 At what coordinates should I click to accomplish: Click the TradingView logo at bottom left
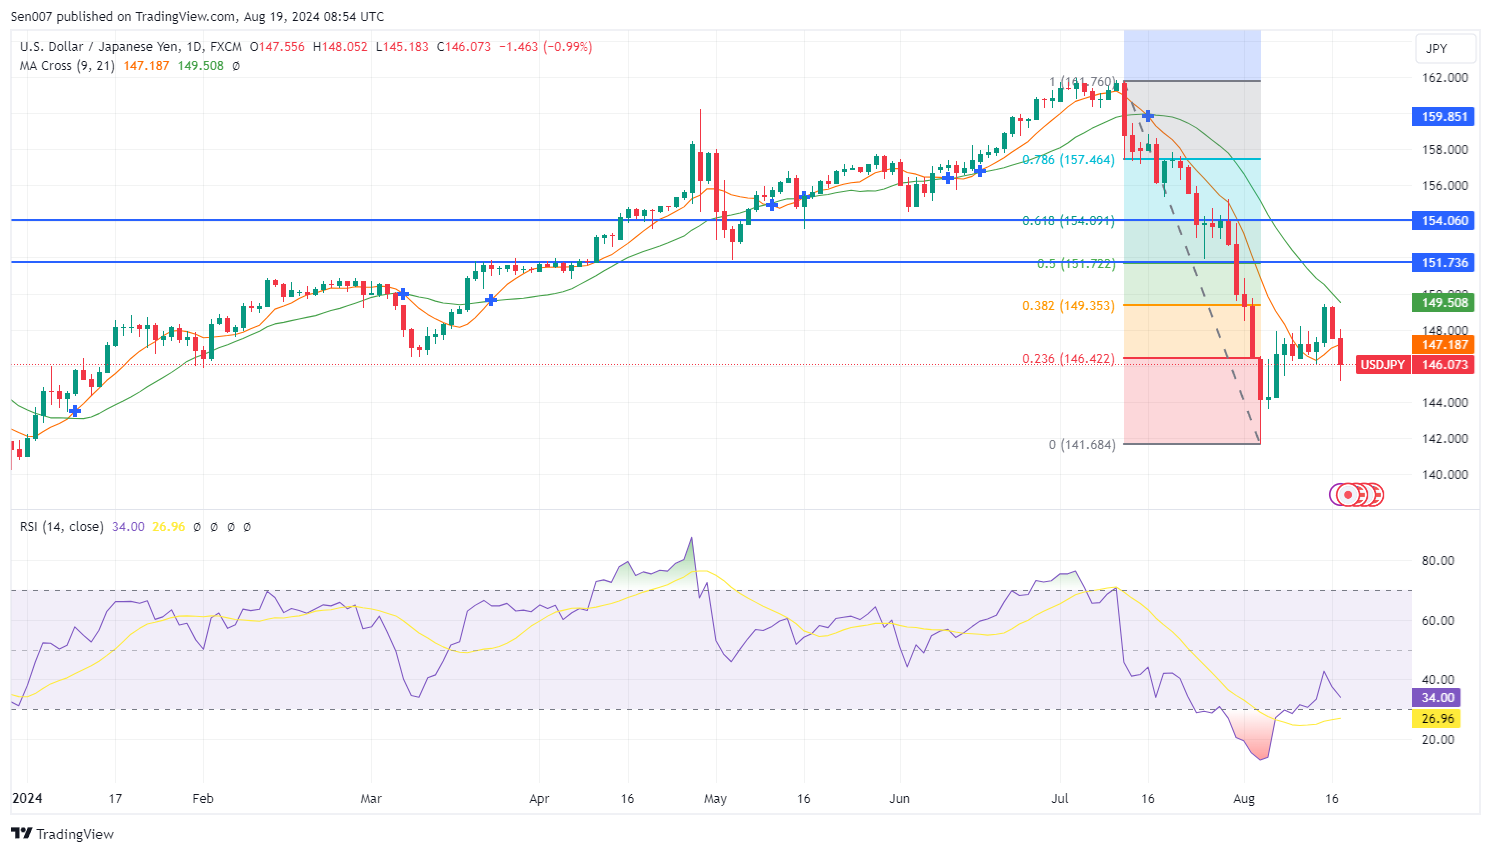click(63, 834)
